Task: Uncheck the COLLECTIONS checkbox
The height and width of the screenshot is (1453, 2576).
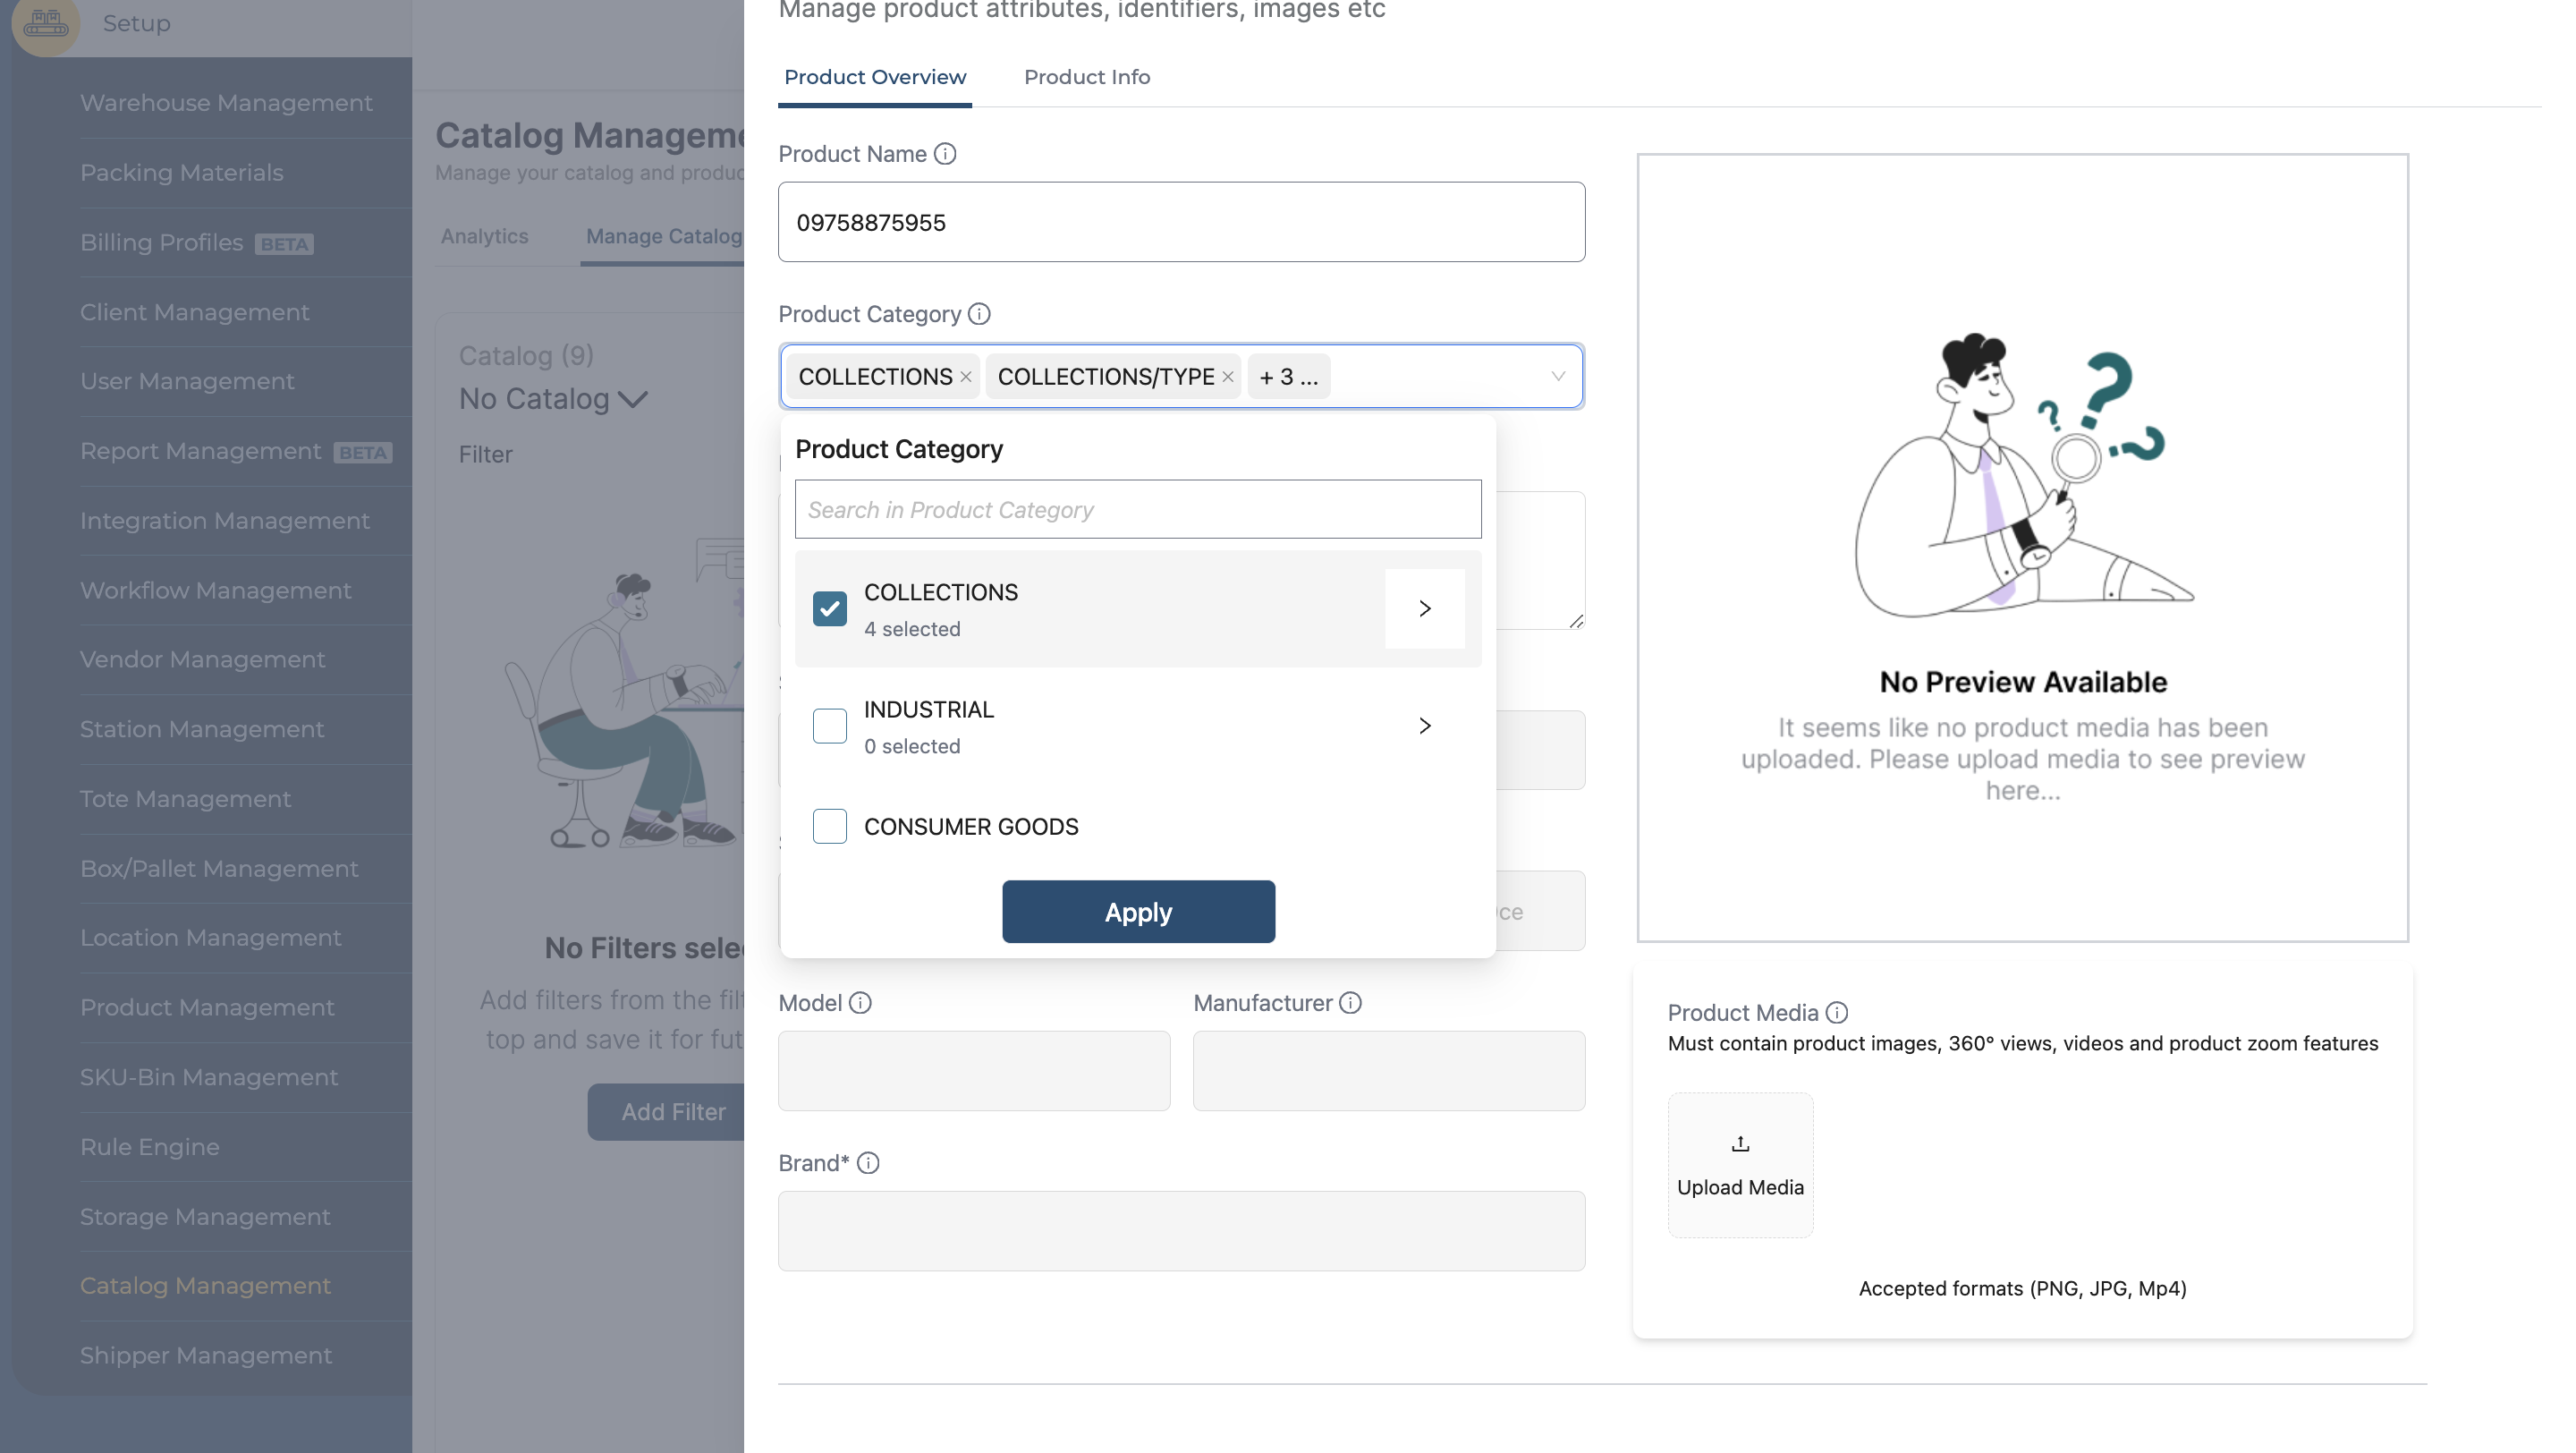Action: pos(829,609)
